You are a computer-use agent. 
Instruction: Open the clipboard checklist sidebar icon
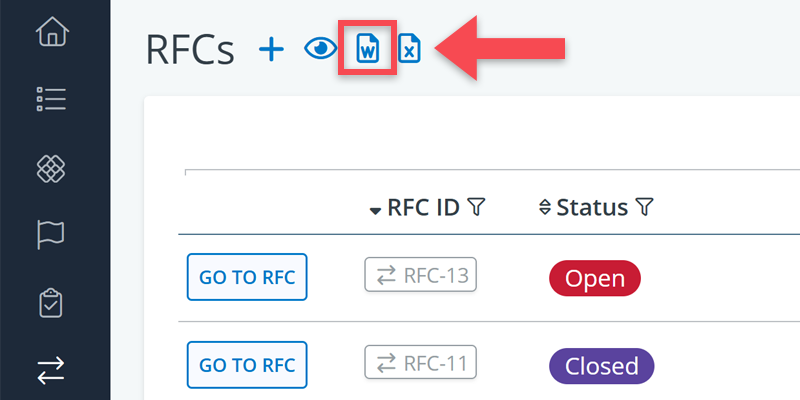point(51,303)
